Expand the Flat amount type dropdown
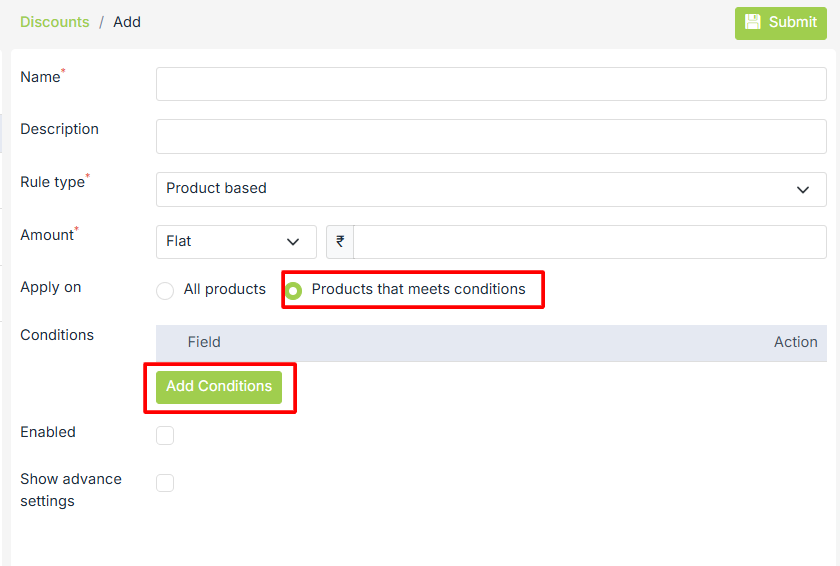The height and width of the screenshot is (566, 840). (x=236, y=242)
